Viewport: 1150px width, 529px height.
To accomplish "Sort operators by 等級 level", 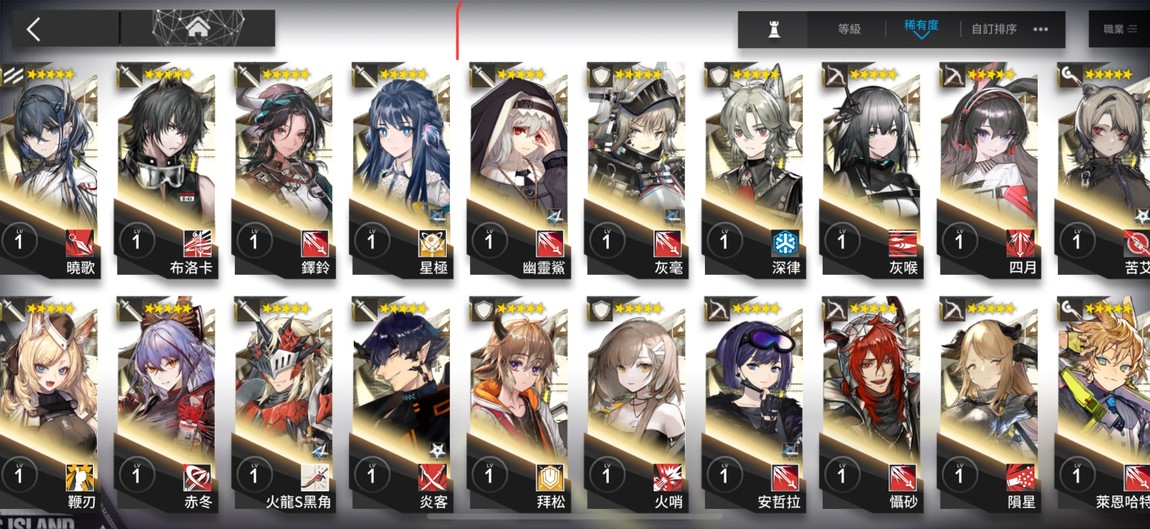I will [849, 29].
